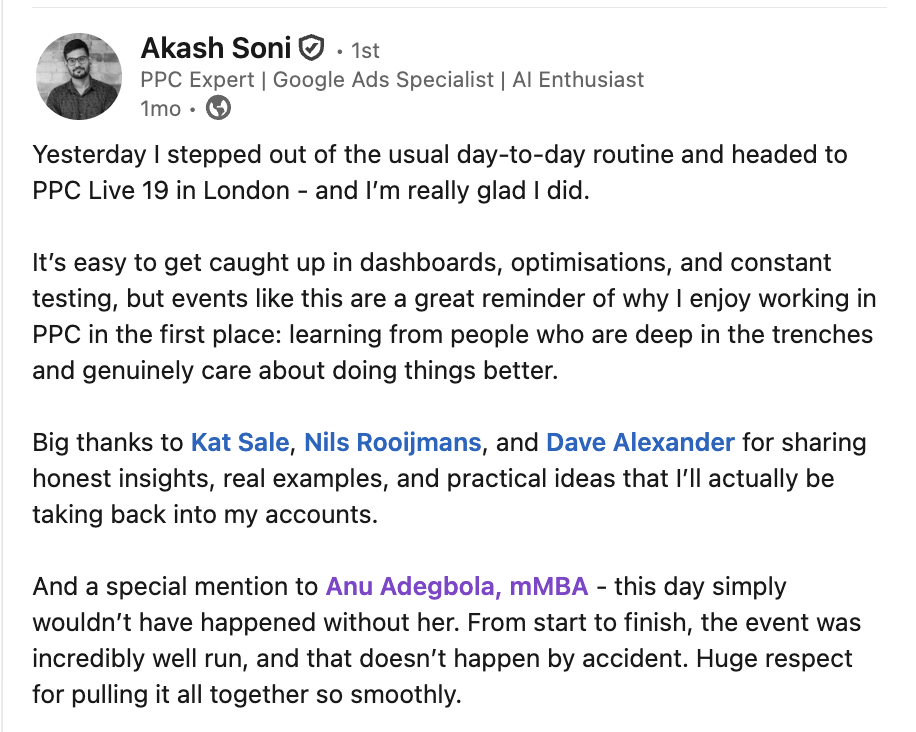Click the "Big thanks to" text
Screen dimensions: 916x732
108,442
